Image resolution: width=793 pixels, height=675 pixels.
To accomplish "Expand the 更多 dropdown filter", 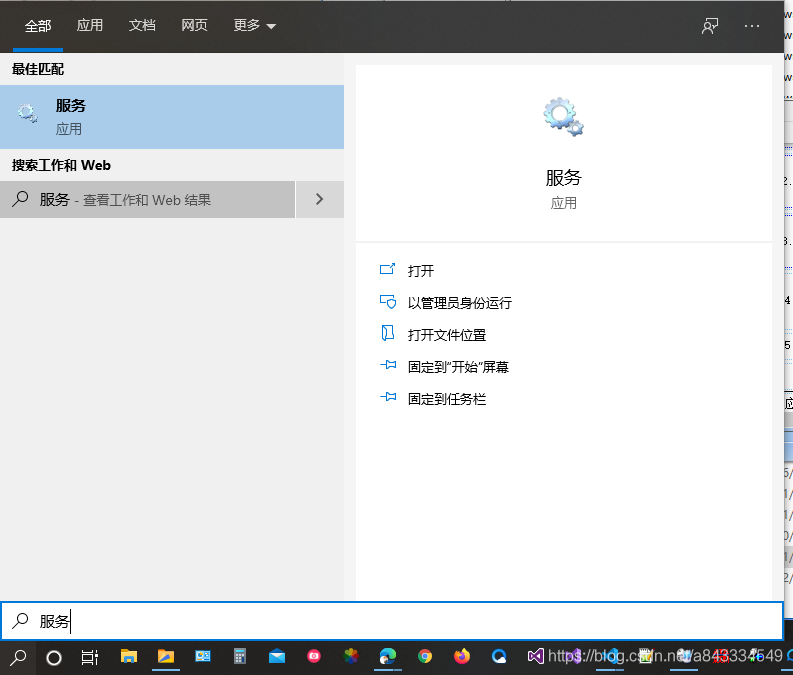I will tap(254, 25).
